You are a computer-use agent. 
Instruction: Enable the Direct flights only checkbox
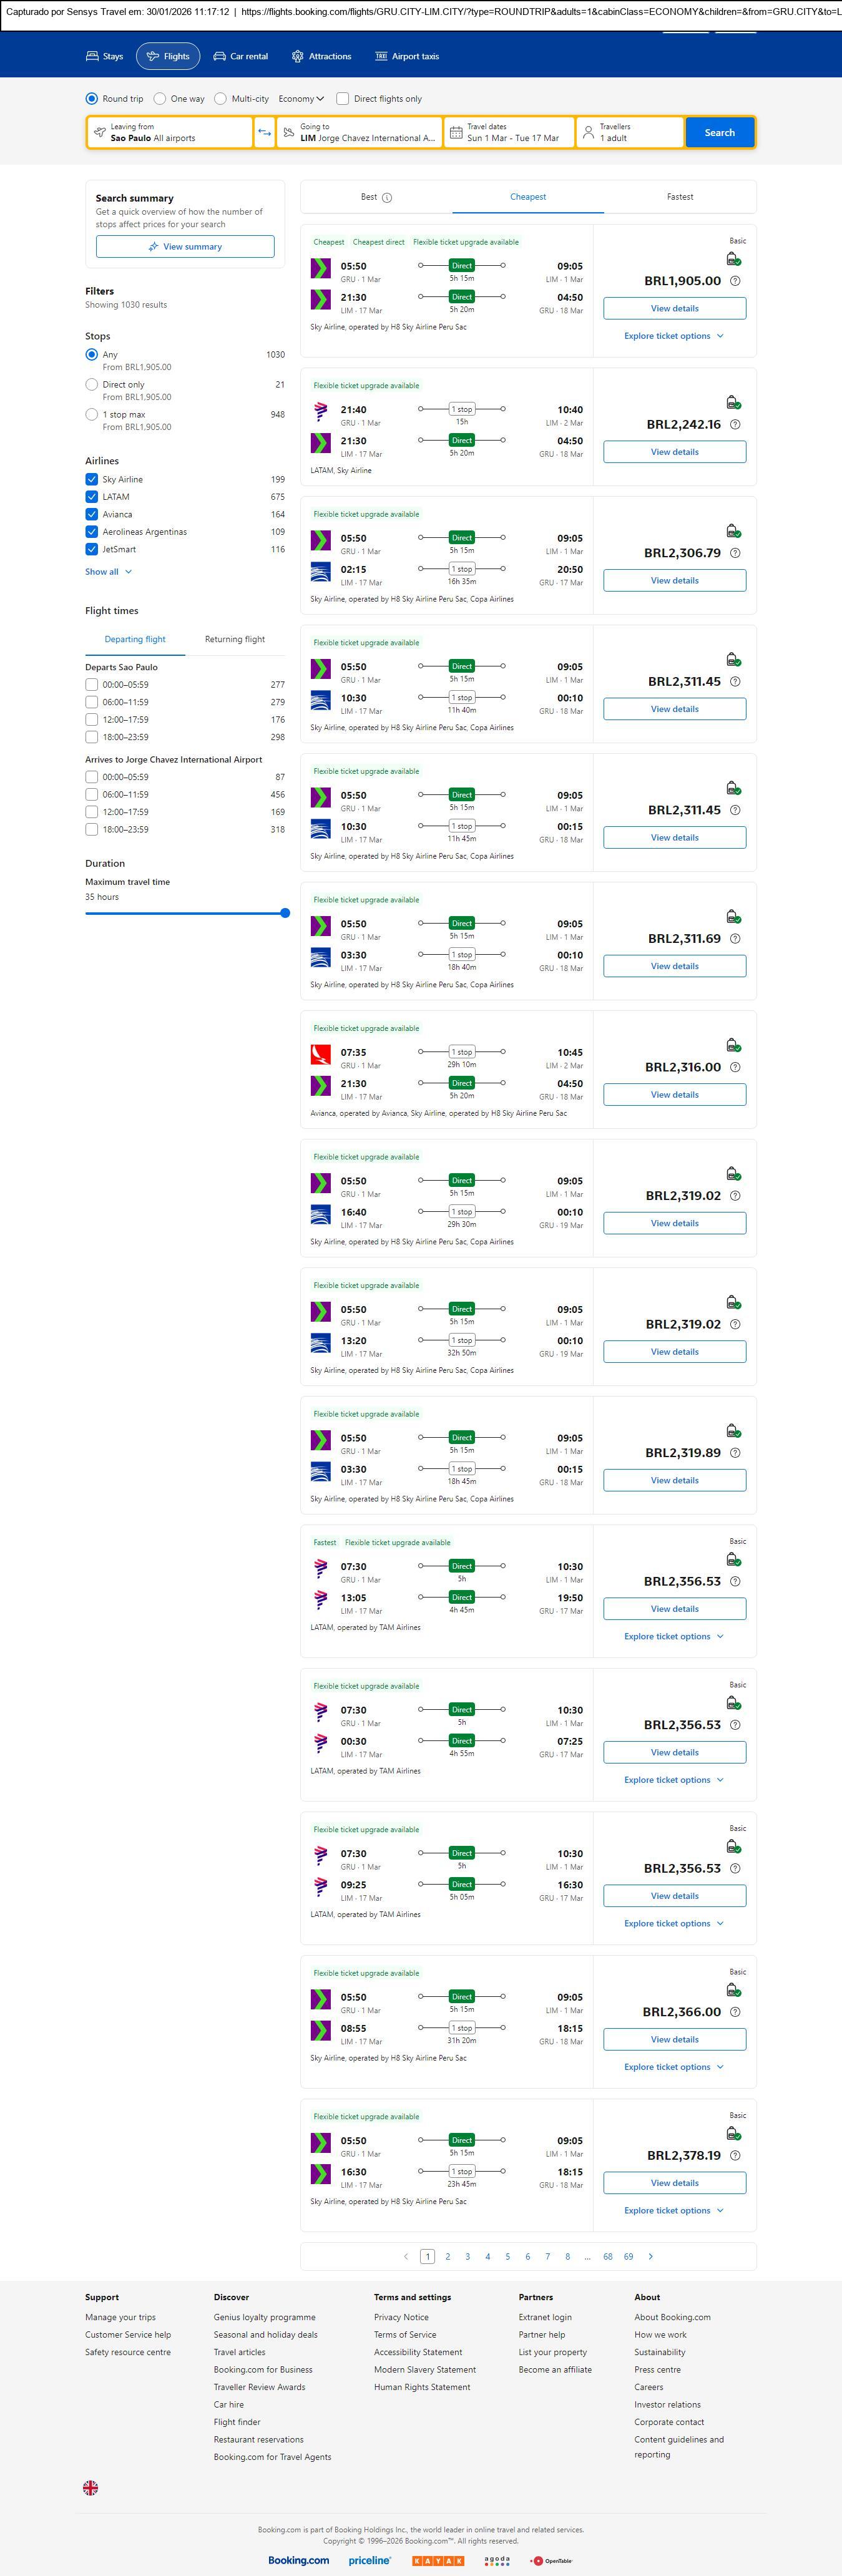click(x=343, y=99)
